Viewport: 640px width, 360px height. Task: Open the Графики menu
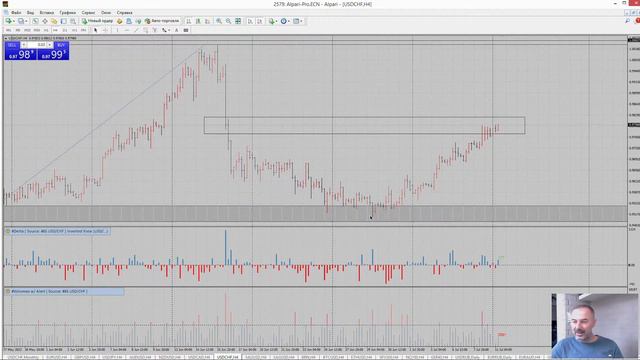tap(67, 13)
